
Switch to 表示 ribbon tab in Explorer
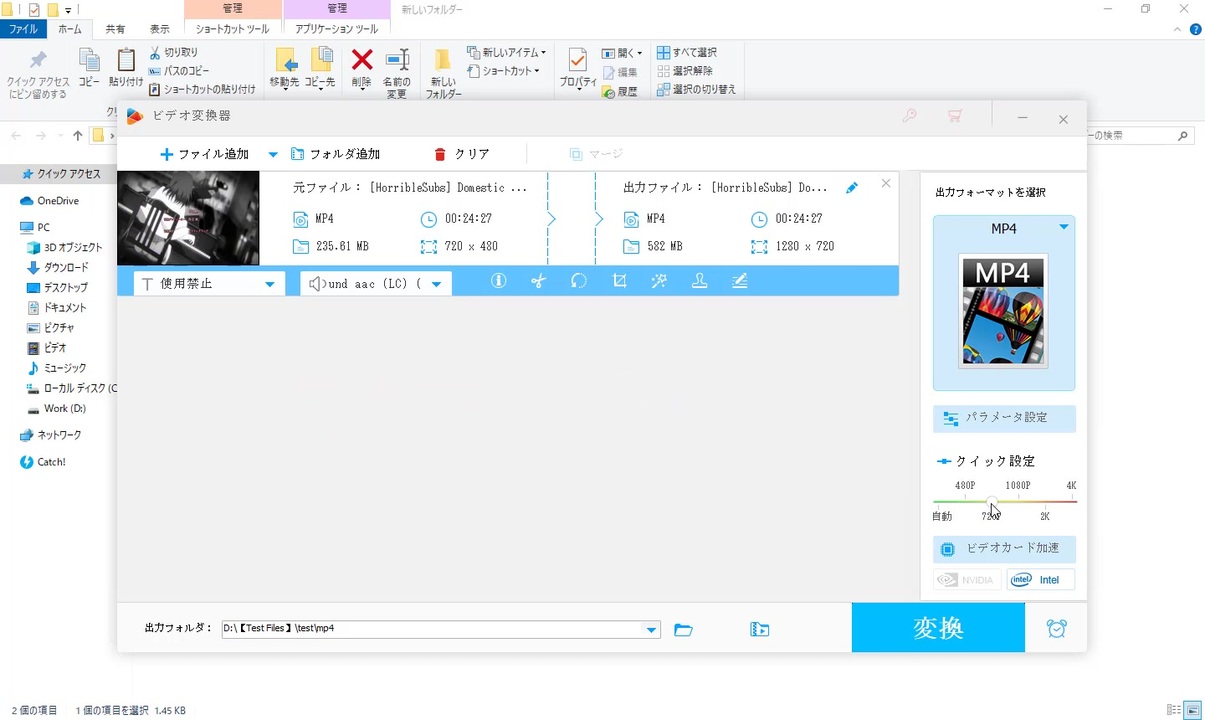point(159,29)
